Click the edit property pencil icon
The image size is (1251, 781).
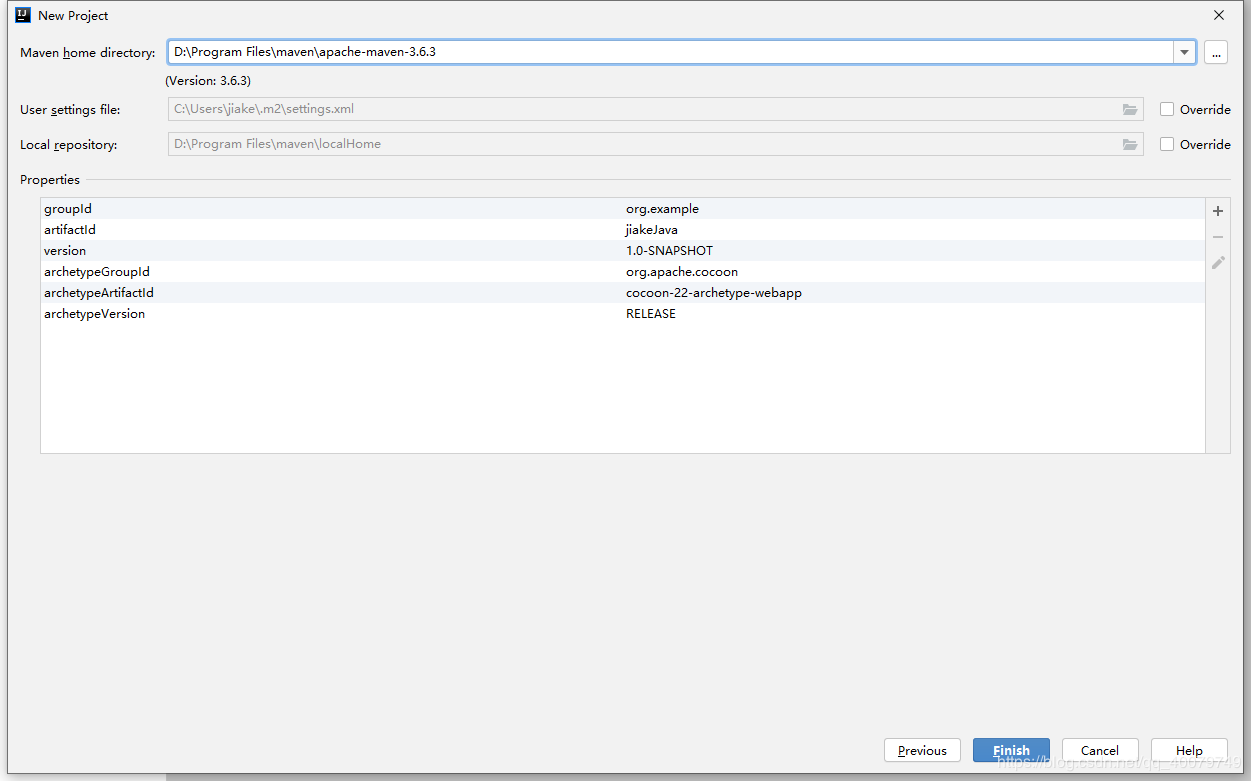(1218, 263)
